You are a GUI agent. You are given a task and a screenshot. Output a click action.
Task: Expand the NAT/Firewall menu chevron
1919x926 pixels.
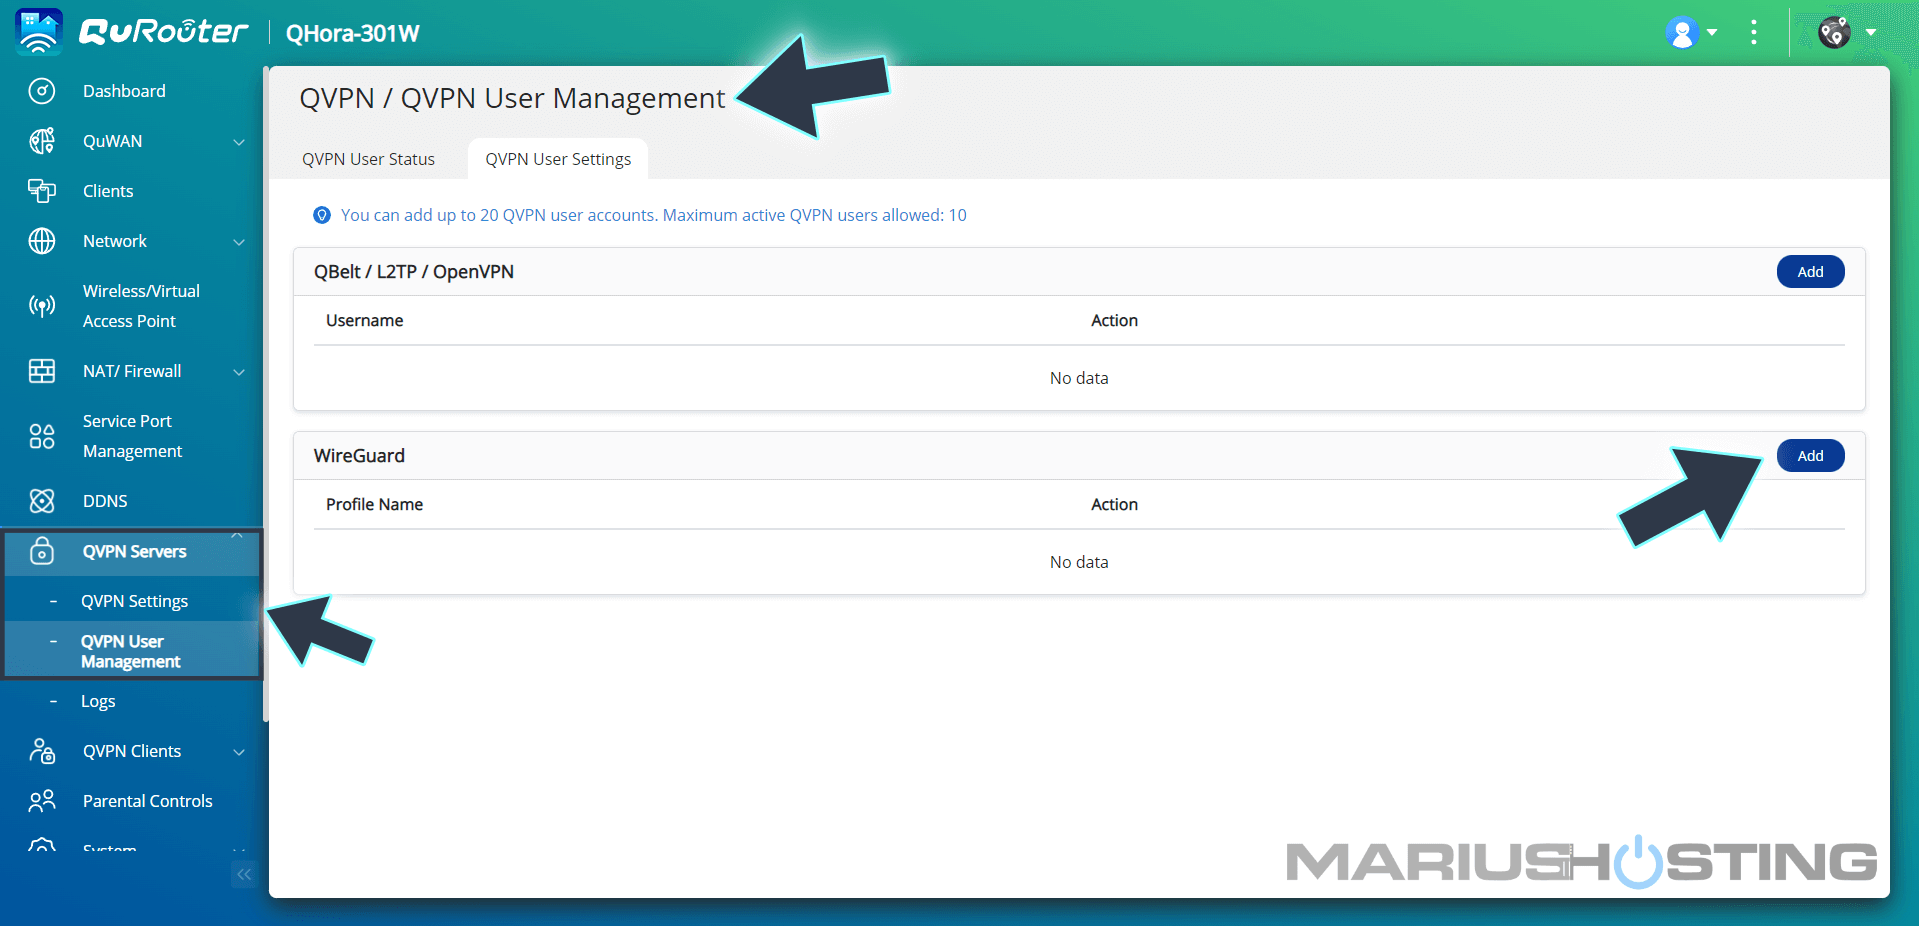(x=239, y=372)
